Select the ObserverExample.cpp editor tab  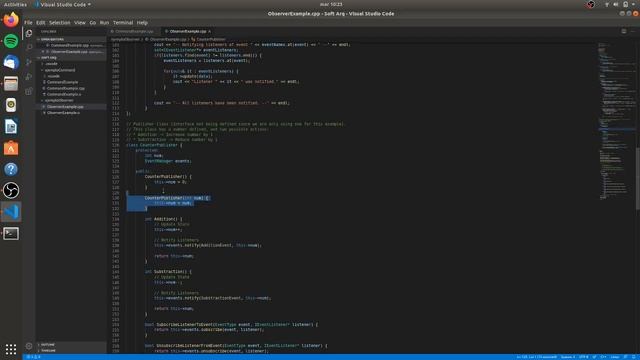[188, 31]
